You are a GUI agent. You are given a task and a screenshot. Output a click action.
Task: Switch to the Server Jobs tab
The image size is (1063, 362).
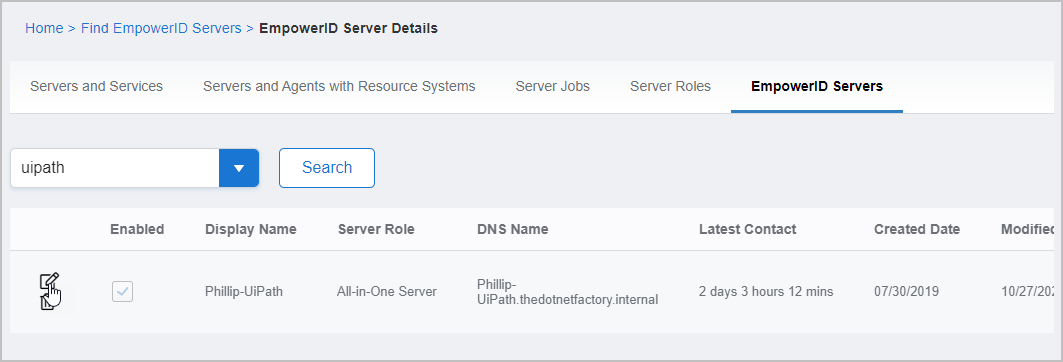[553, 87]
